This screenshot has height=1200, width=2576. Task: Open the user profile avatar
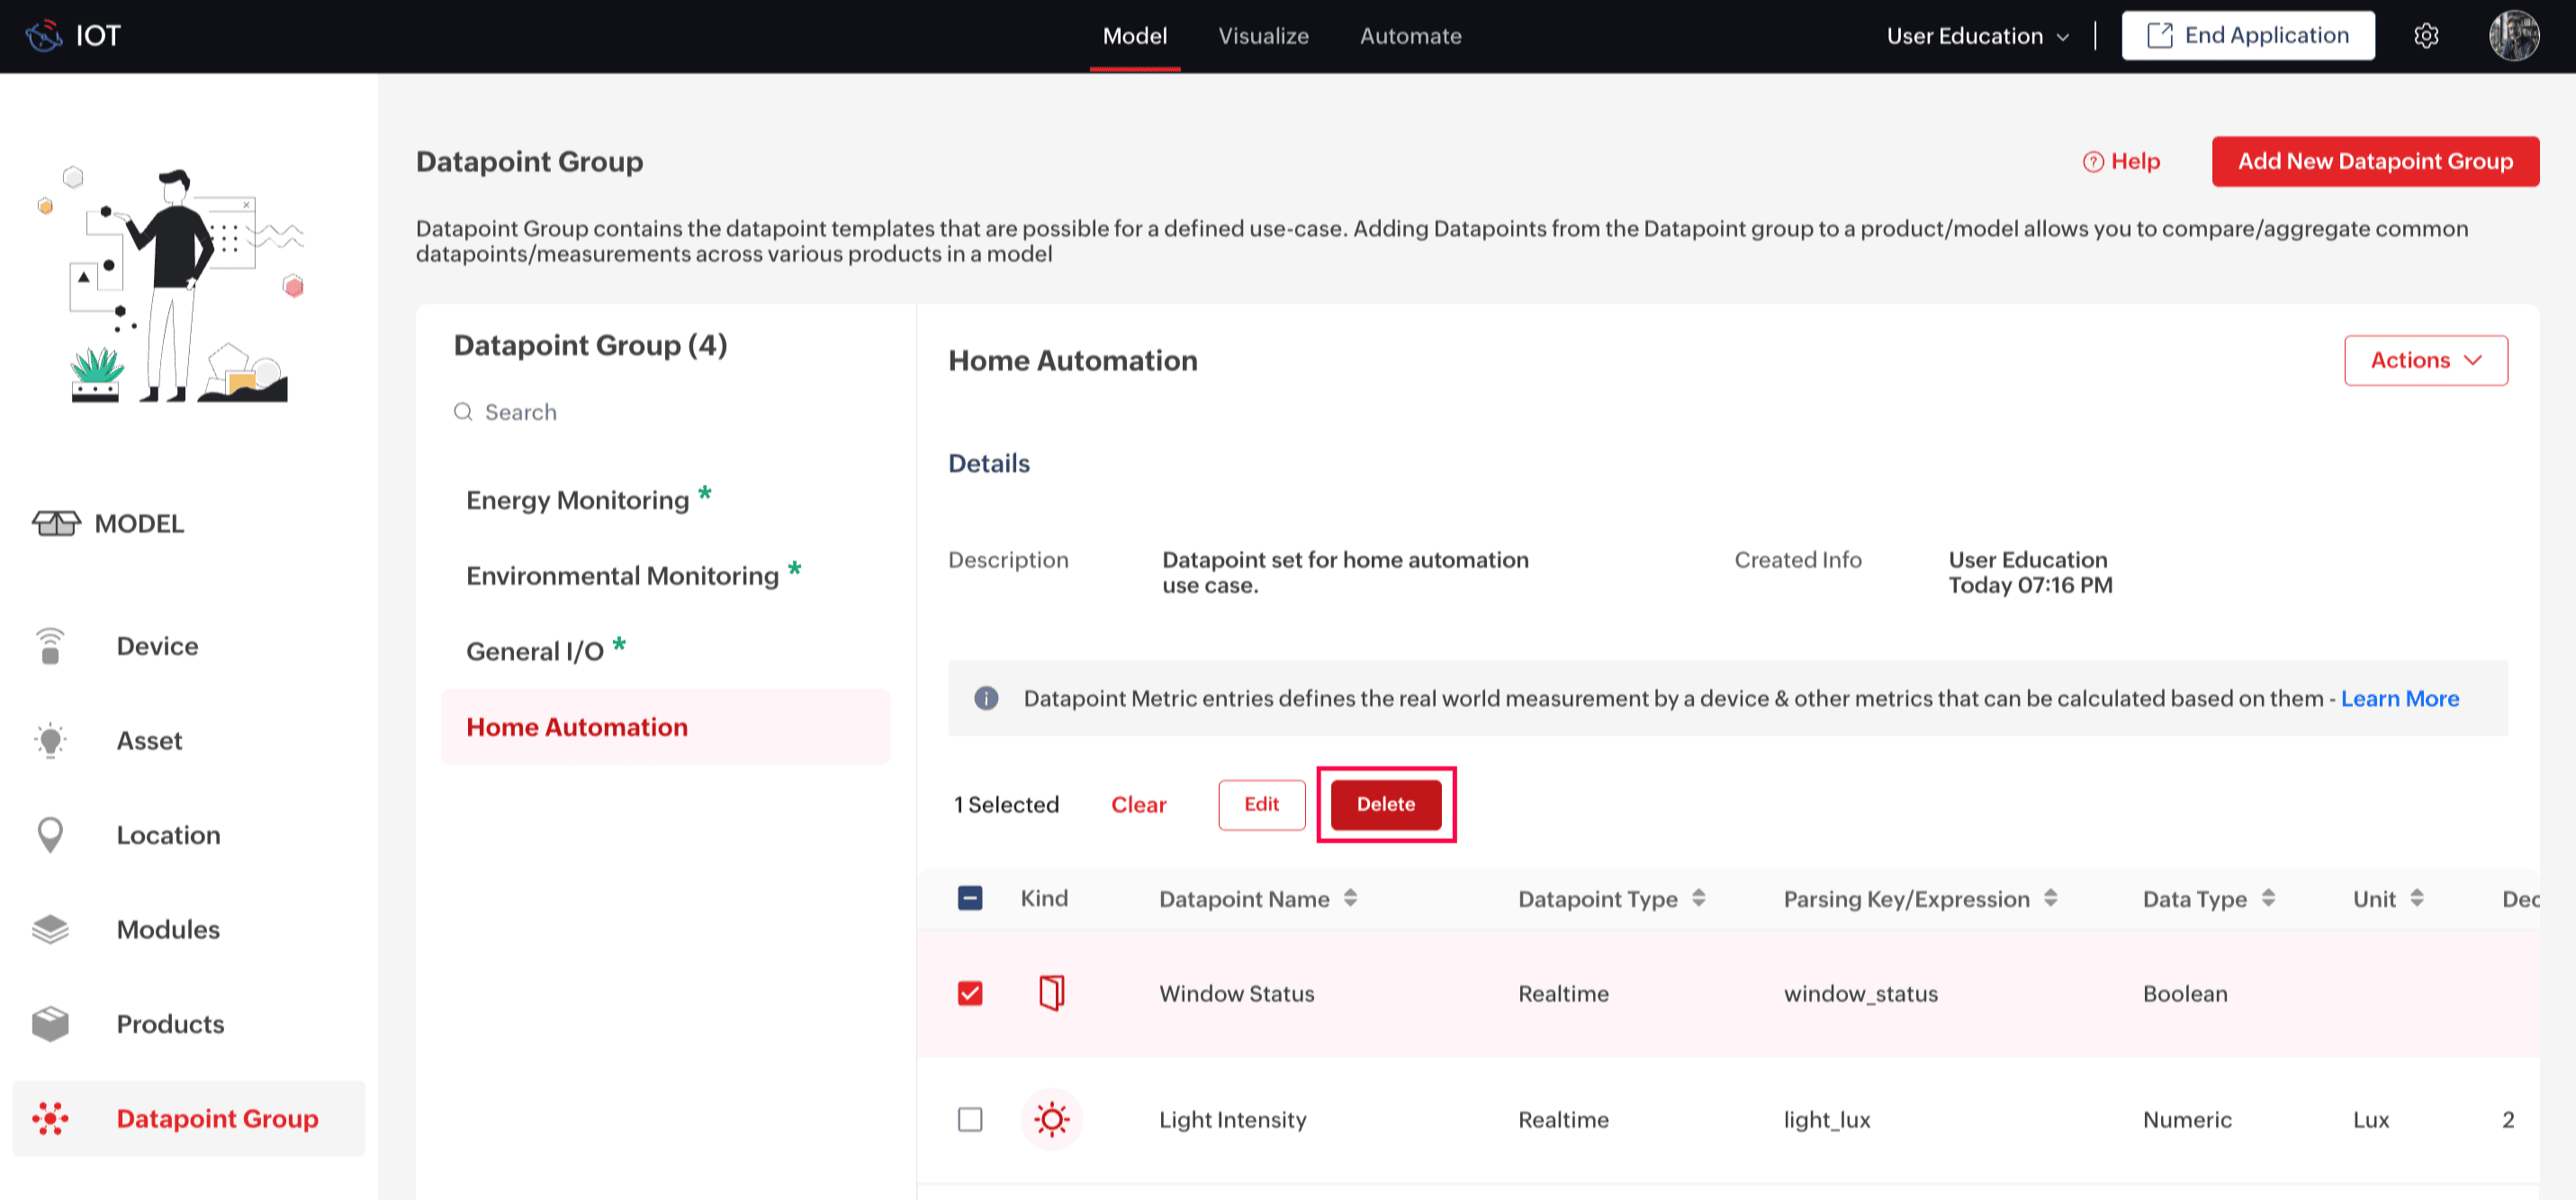click(2513, 36)
